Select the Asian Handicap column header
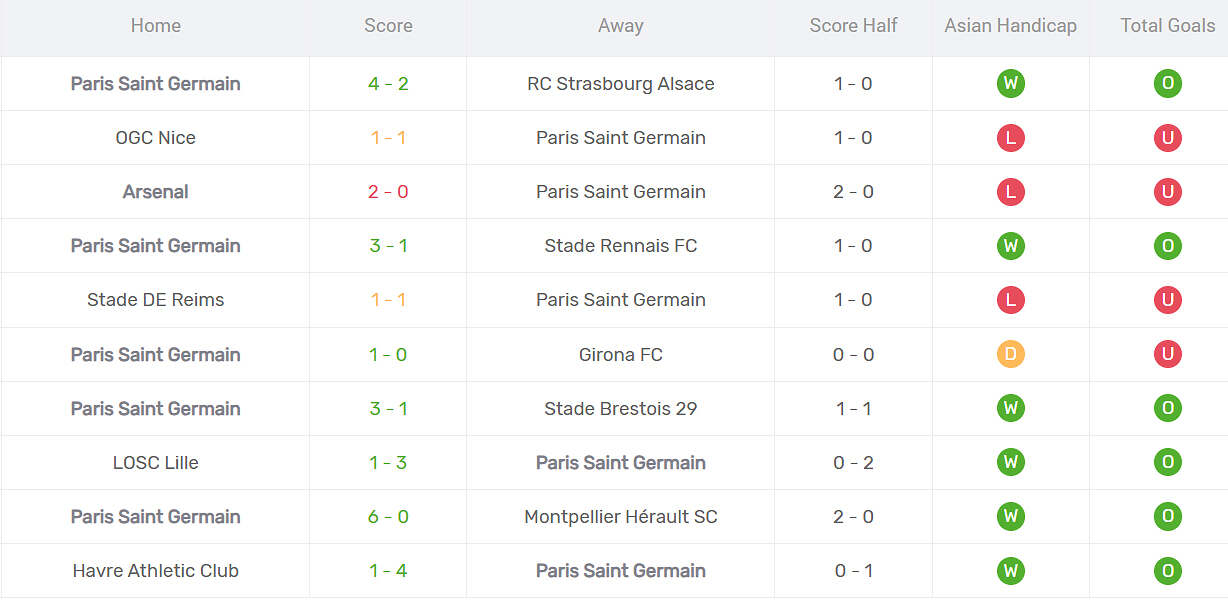This screenshot has height=601, width=1228. (x=1010, y=26)
